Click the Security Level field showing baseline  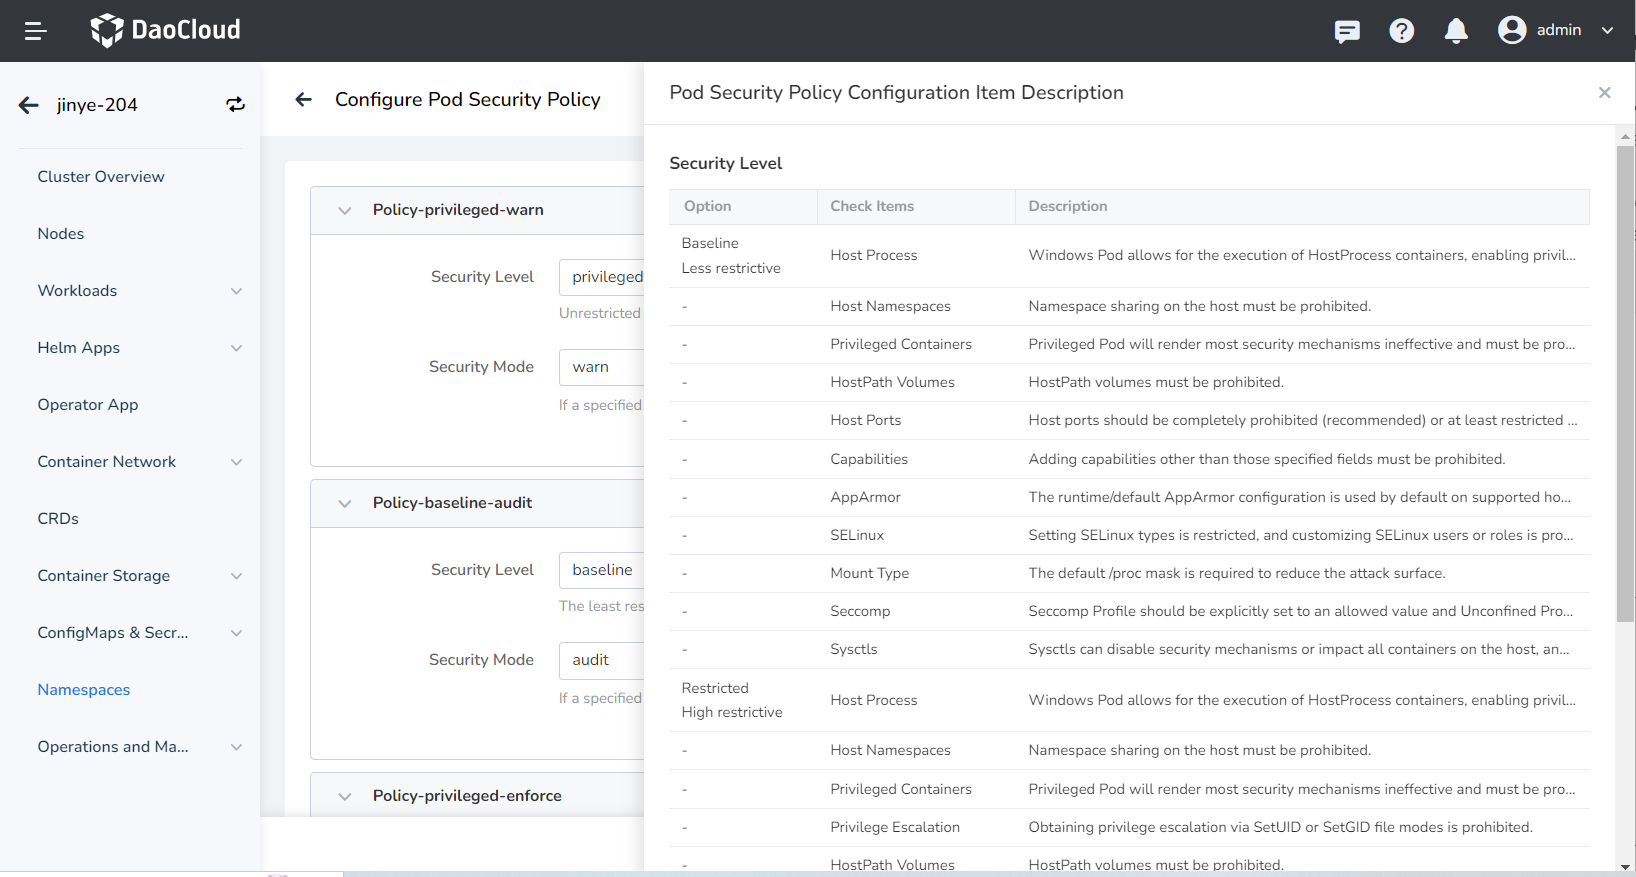coord(601,570)
